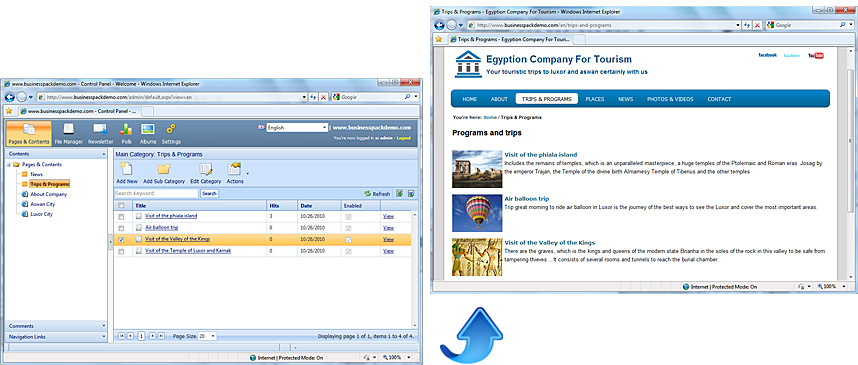Expand the Comments panel
Viewport: 858px width, 365px height.
click(x=56, y=326)
